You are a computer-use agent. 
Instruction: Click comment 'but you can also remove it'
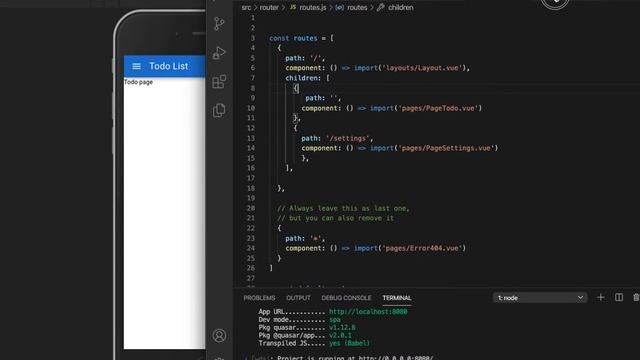(x=336, y=218)
